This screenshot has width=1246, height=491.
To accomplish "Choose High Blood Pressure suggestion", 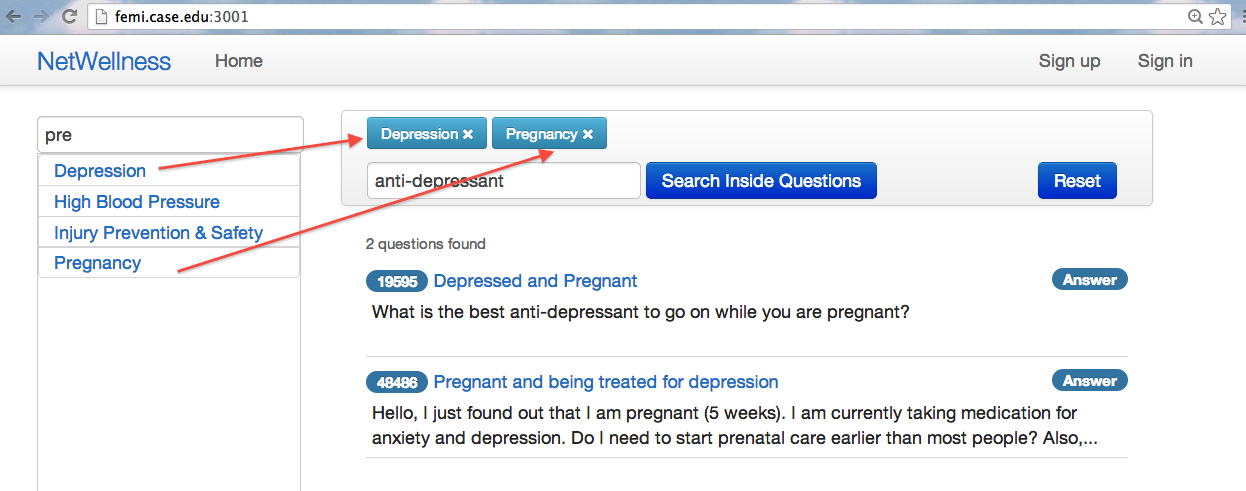I will pos(137,202).
